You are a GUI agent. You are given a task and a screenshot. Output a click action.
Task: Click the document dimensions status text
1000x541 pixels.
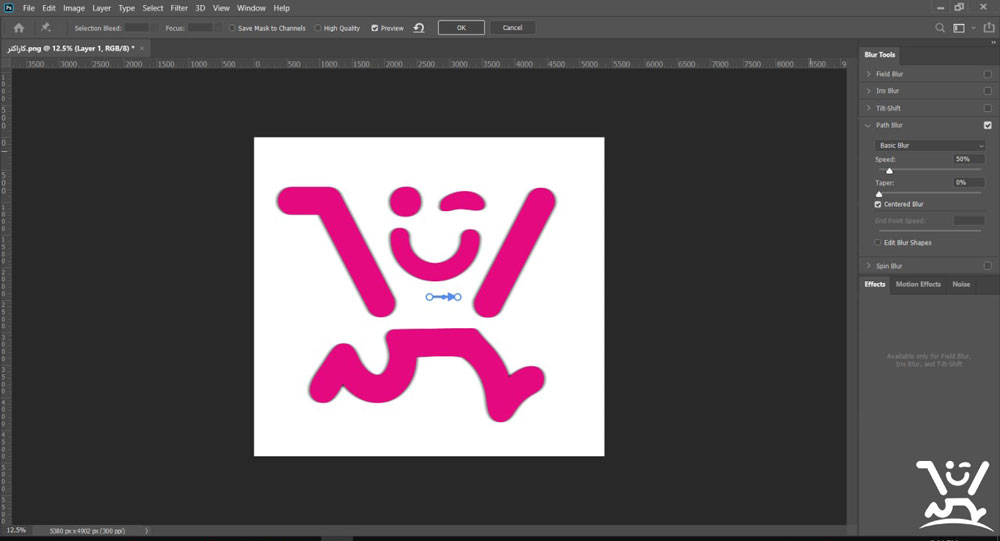pyautogui.click(x=87, y=531)
